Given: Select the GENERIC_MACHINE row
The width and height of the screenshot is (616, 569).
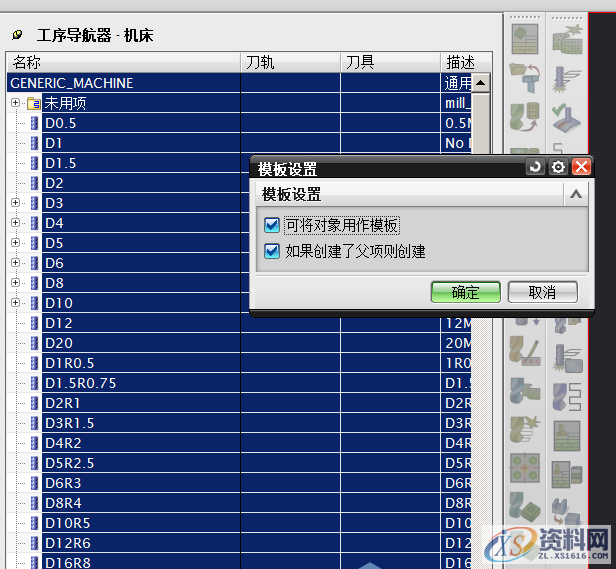Looking at the screenshot, I should click(x=239, y=83).
